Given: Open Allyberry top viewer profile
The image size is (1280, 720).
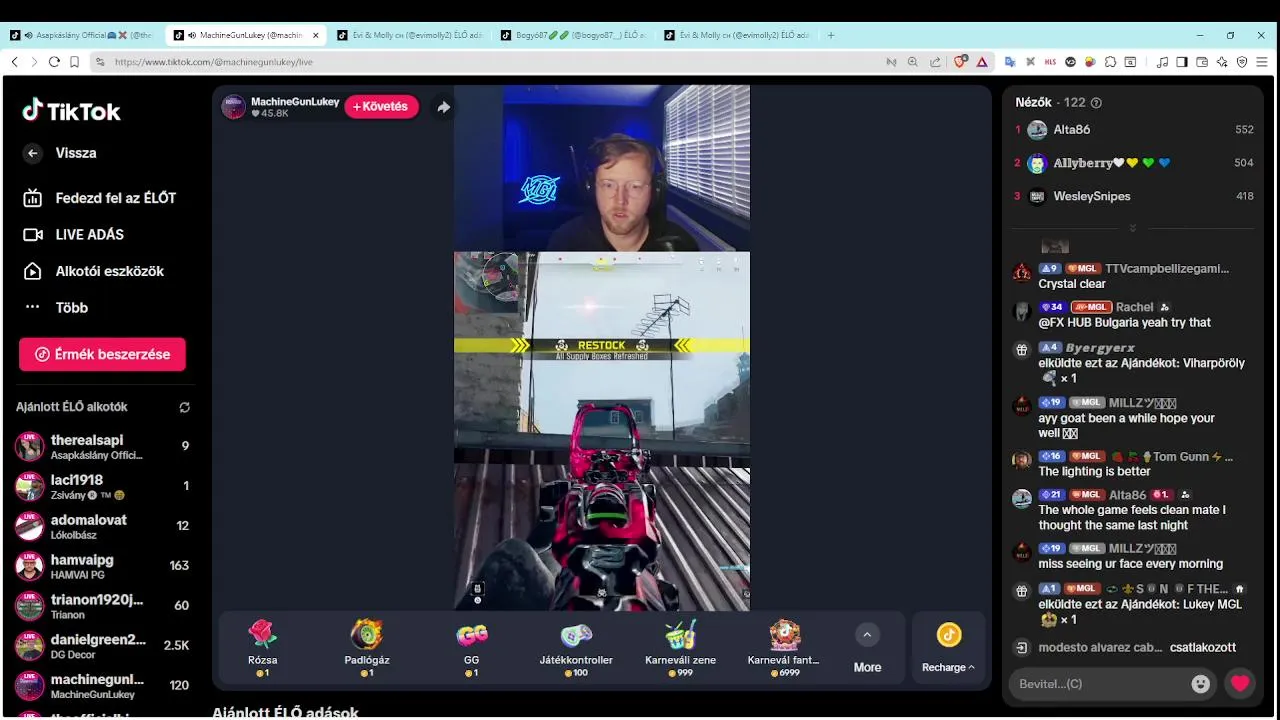Looking at the screenshot, I should click(x=1134, y=163).
